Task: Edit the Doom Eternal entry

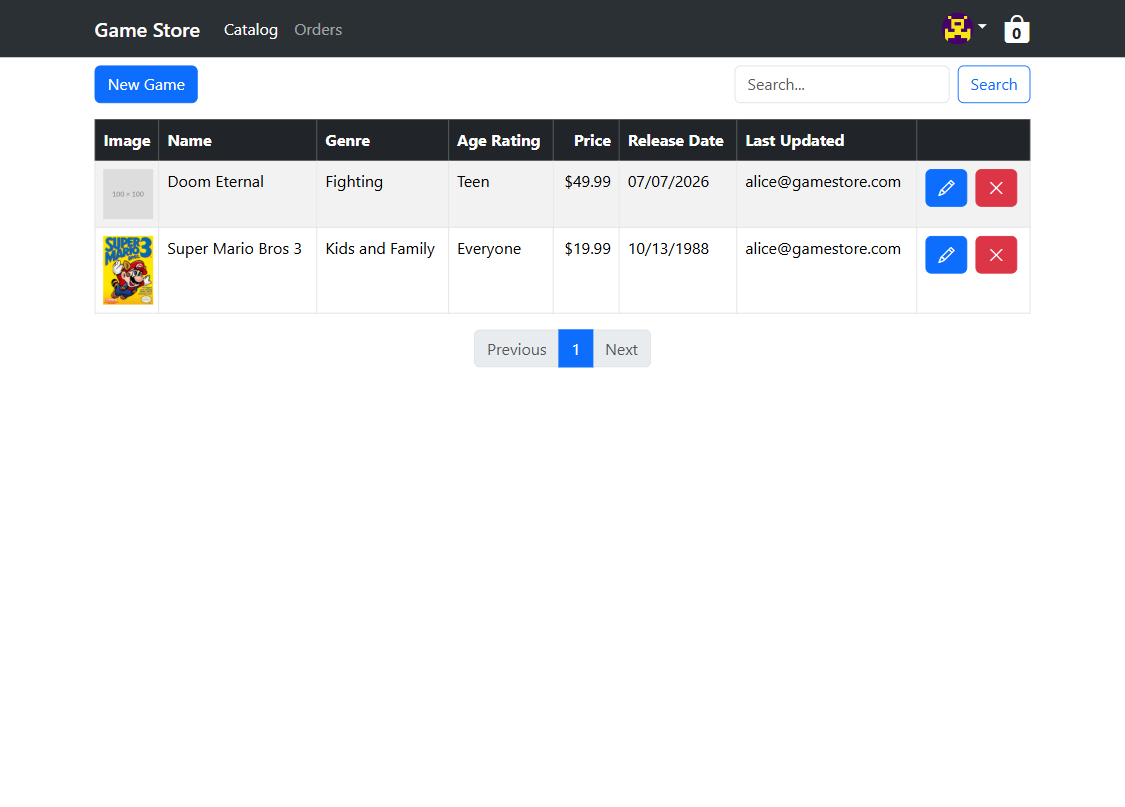Action: pos(946,188)
